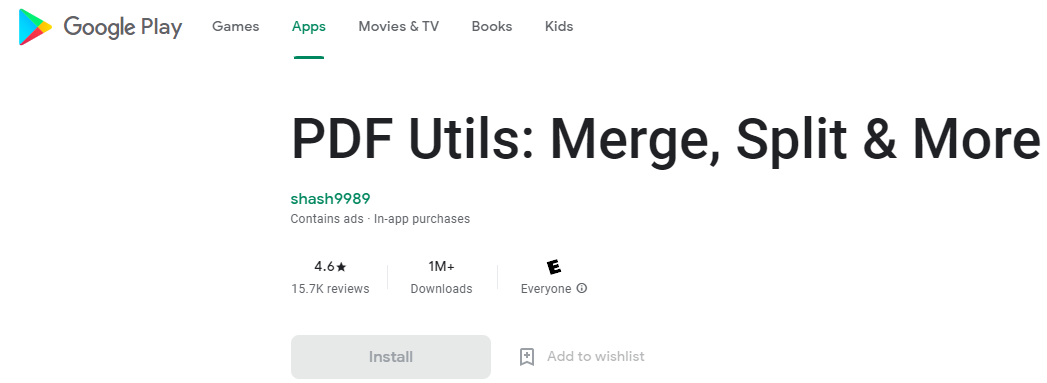Open the Kids tab
The height and width of the screenshot is (383, 1047).
coord(559,27)
